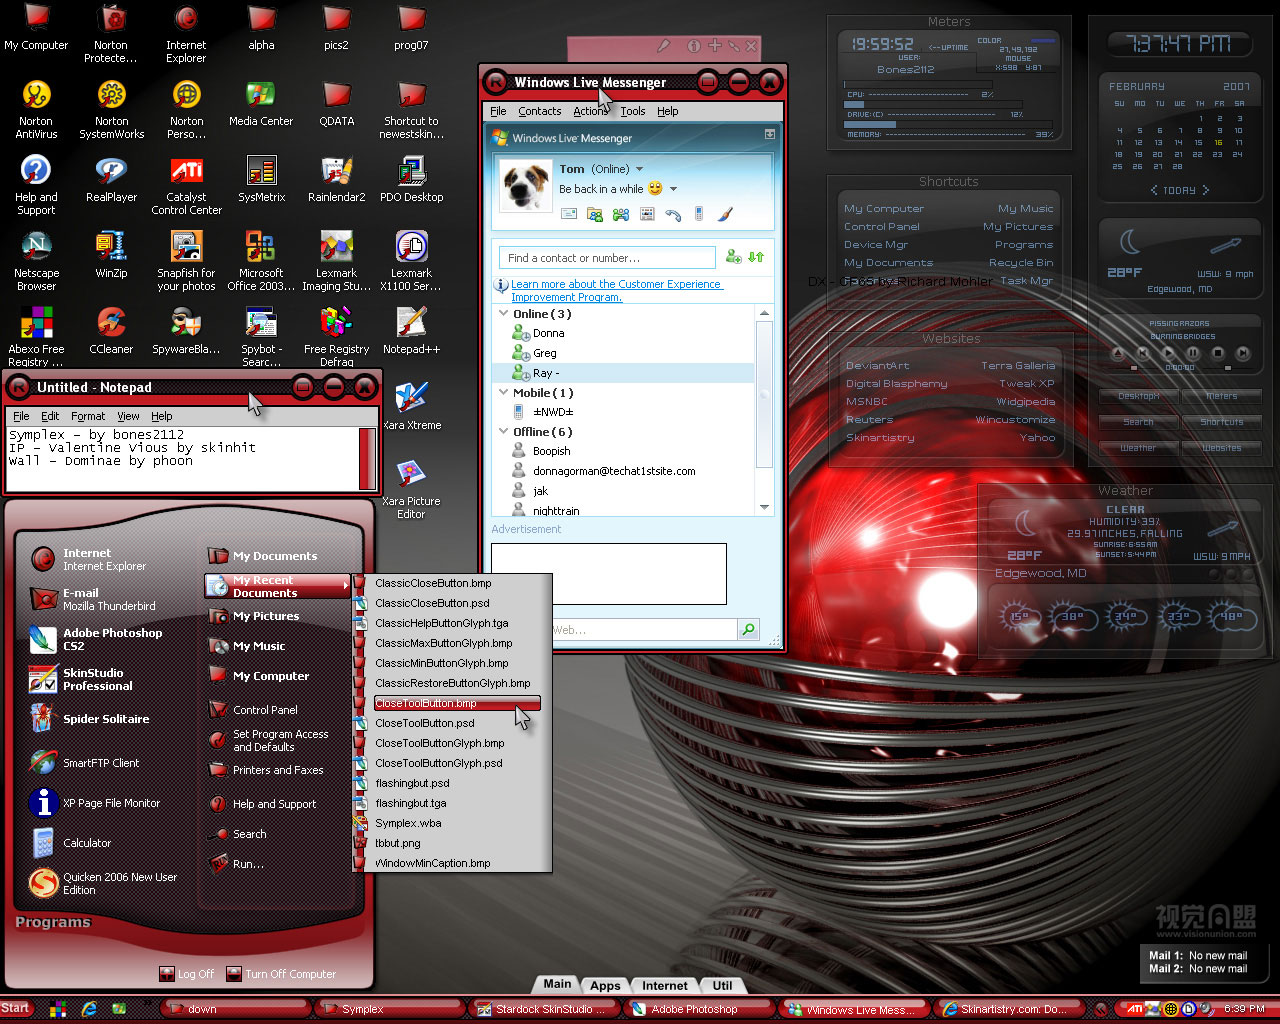Screen dimensions: 1280x1024
Task: Open the Contacts menu in Messenger
Action: (540, 111)
